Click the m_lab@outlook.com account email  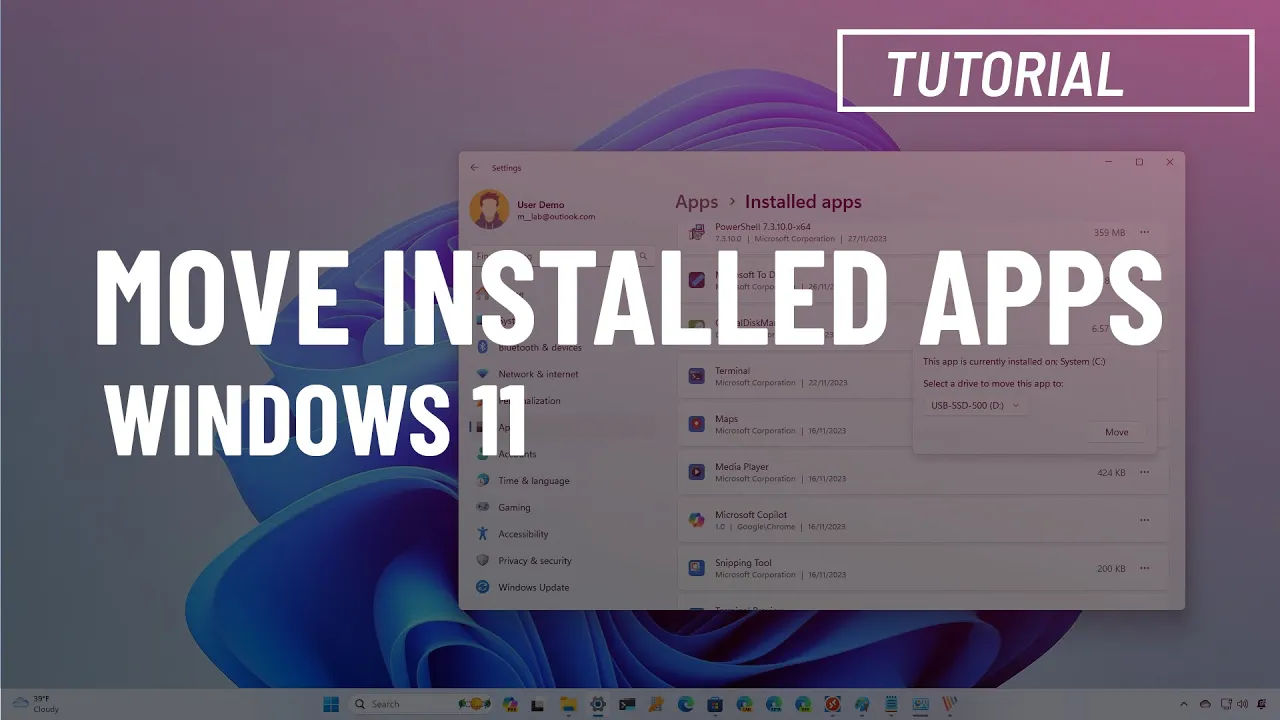556,217
